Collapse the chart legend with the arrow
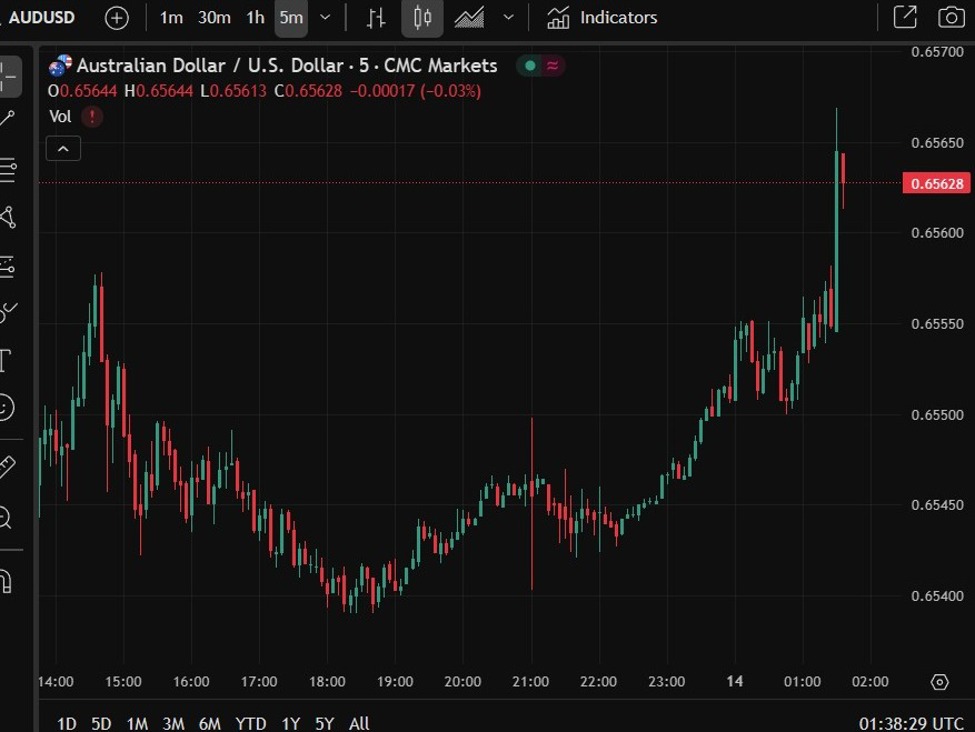 [x=63, y=148]
